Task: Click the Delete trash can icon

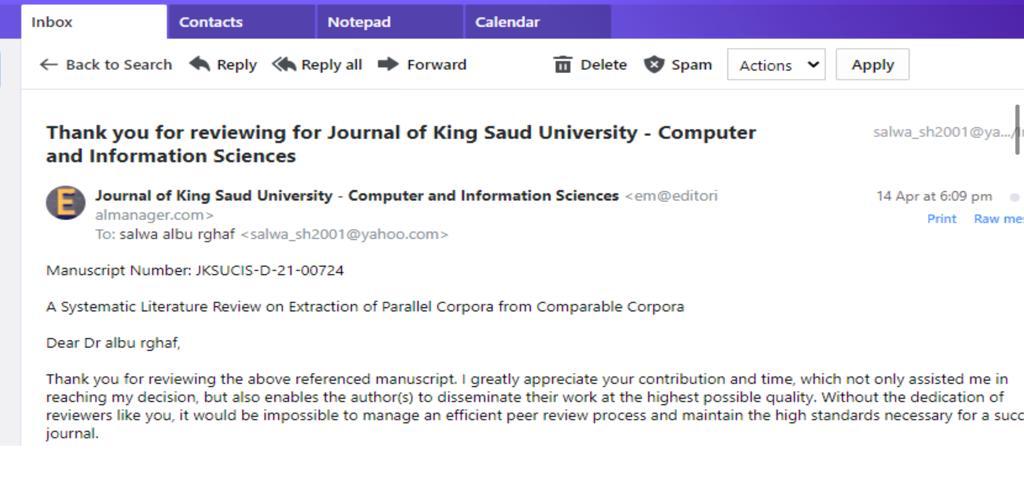Action: [x=563, y=65]
